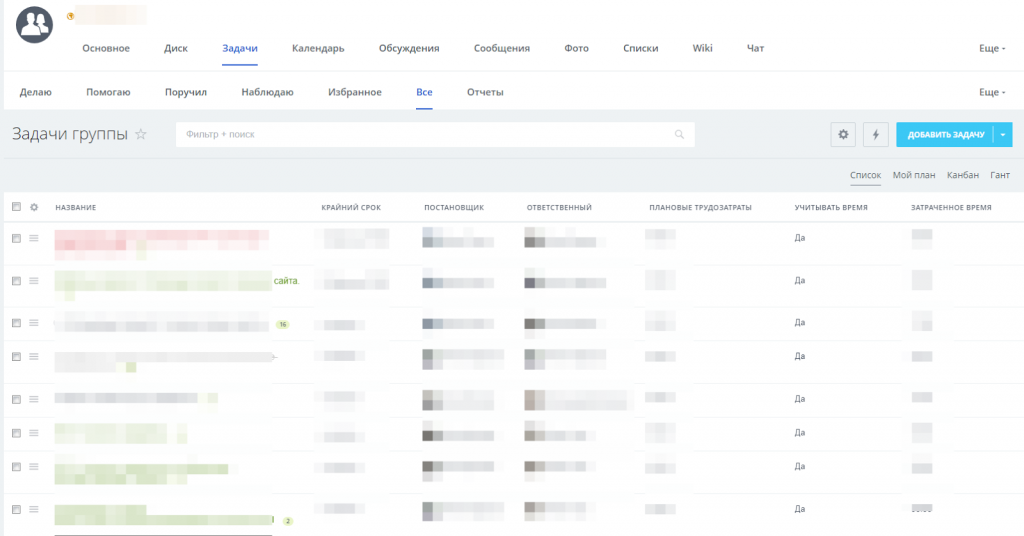Open the Чат tab
The image size is (1024, 536).
point(756,48)
